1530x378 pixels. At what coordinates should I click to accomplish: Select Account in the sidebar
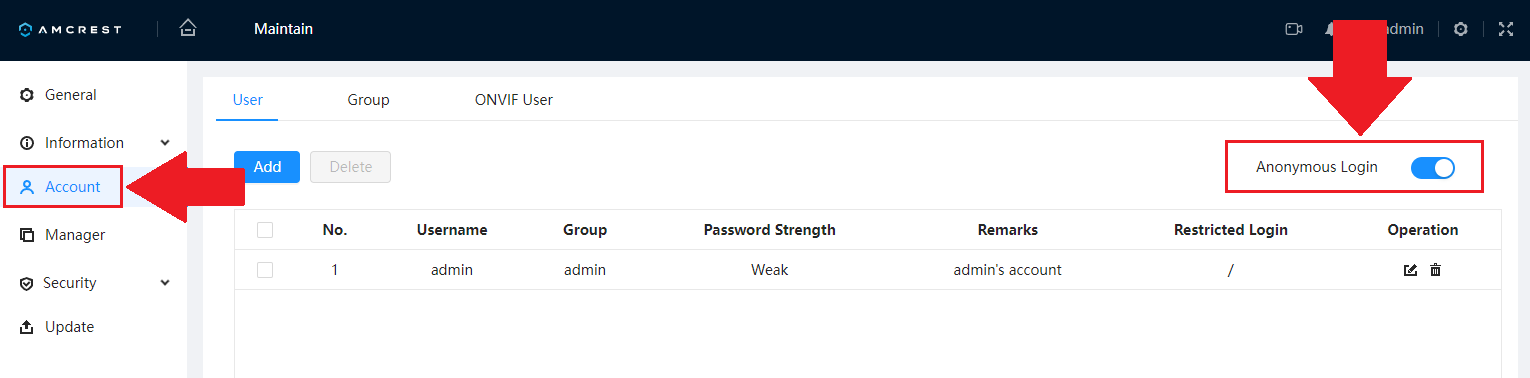pyautogui.click(x=63, y=187)
